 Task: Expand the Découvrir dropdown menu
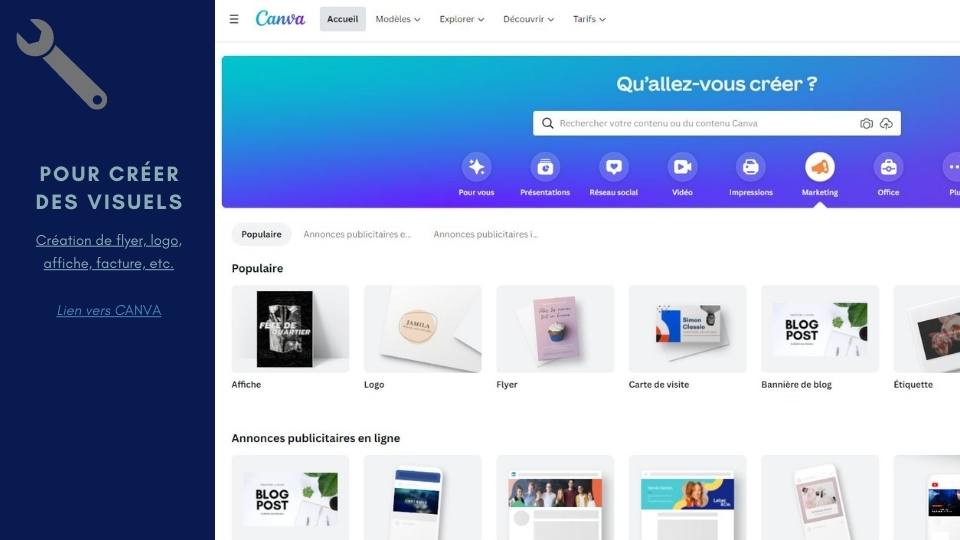click(528, 19)
